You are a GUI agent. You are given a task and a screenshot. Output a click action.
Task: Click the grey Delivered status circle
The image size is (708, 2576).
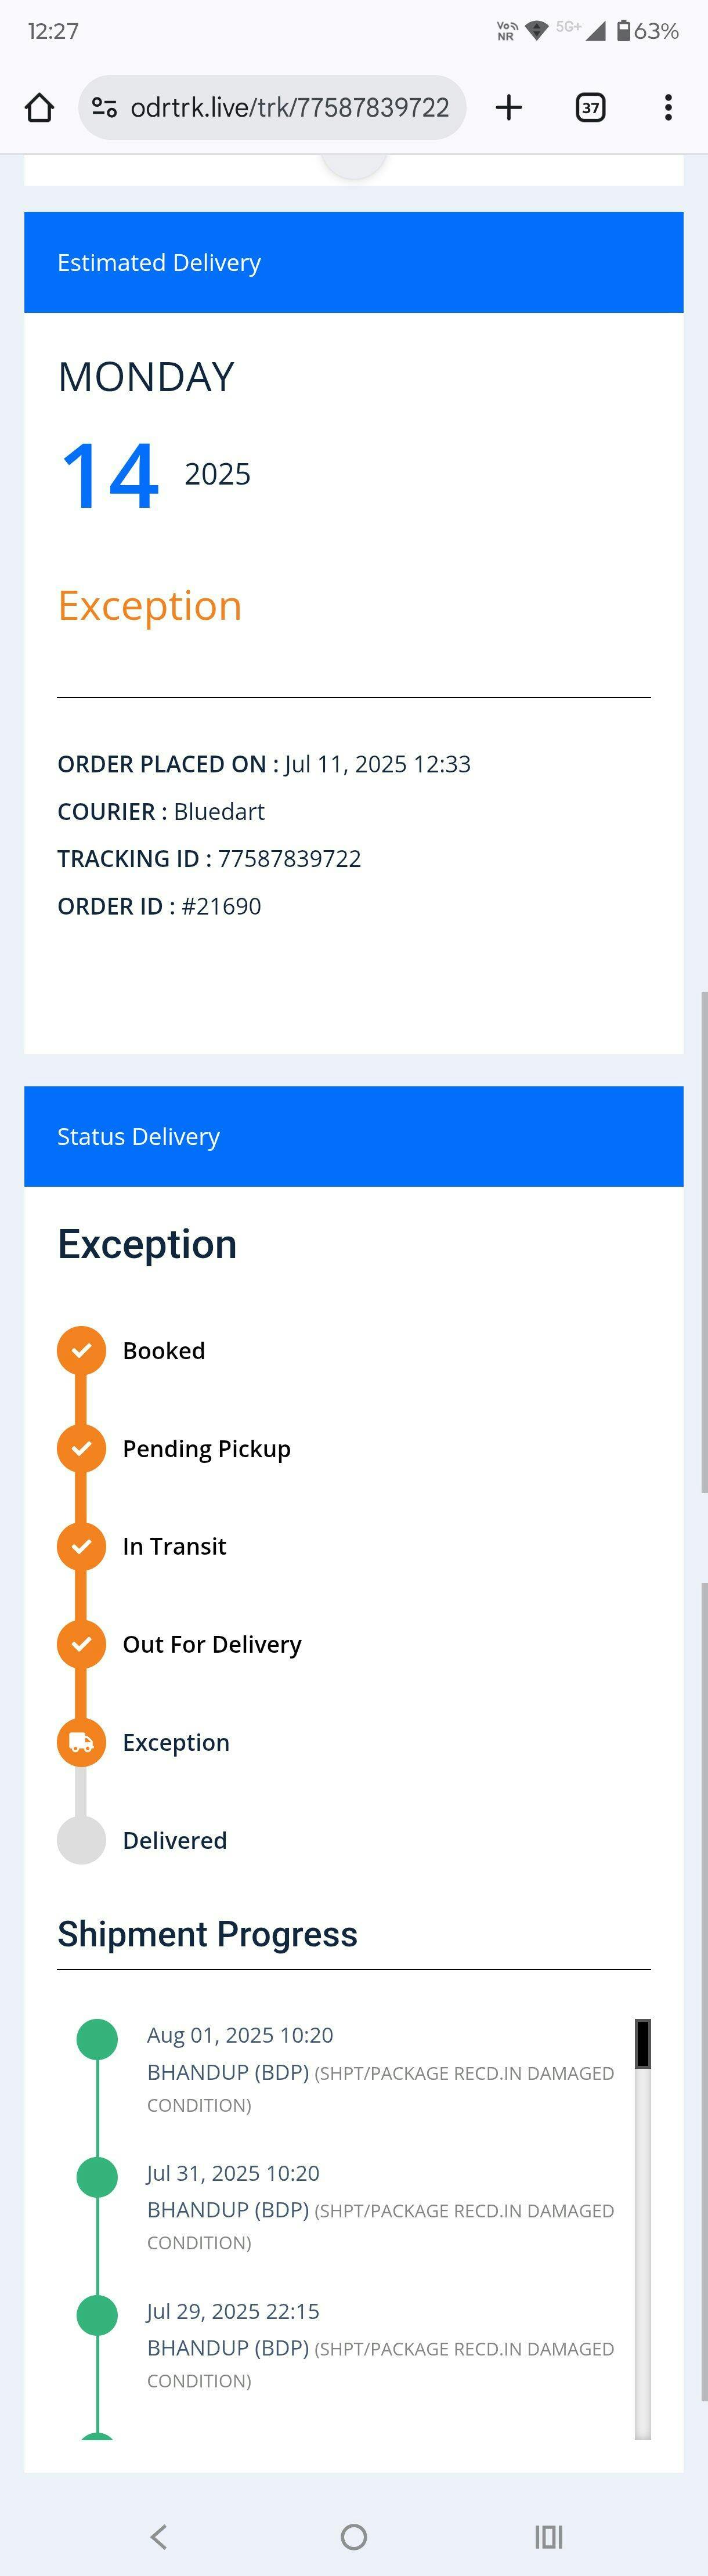82,1840
